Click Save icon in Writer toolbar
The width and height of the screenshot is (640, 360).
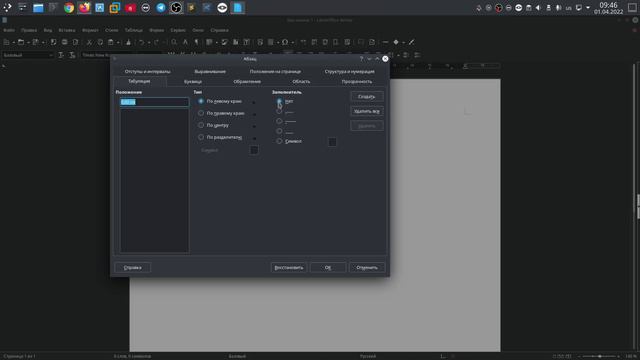tap(36, 42)
